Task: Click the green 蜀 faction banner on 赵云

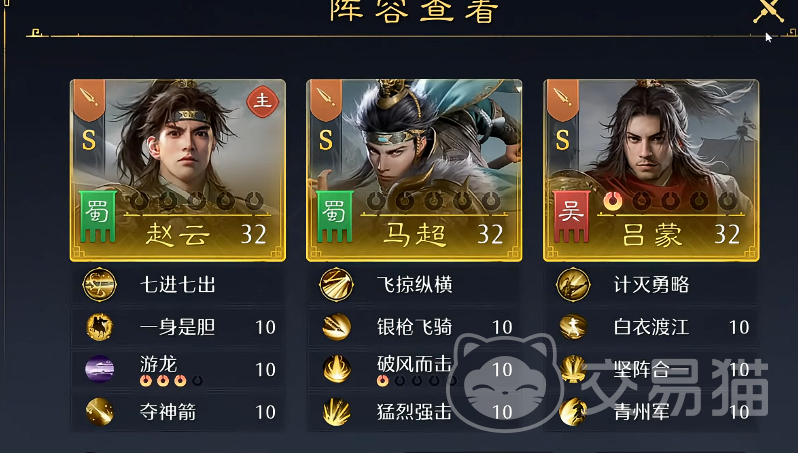Action: tap(97, 216)
